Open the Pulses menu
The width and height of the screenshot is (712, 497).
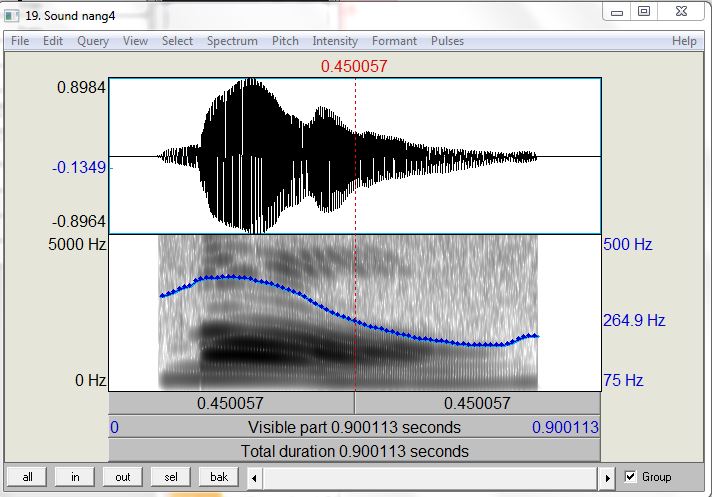click(447, 41)
